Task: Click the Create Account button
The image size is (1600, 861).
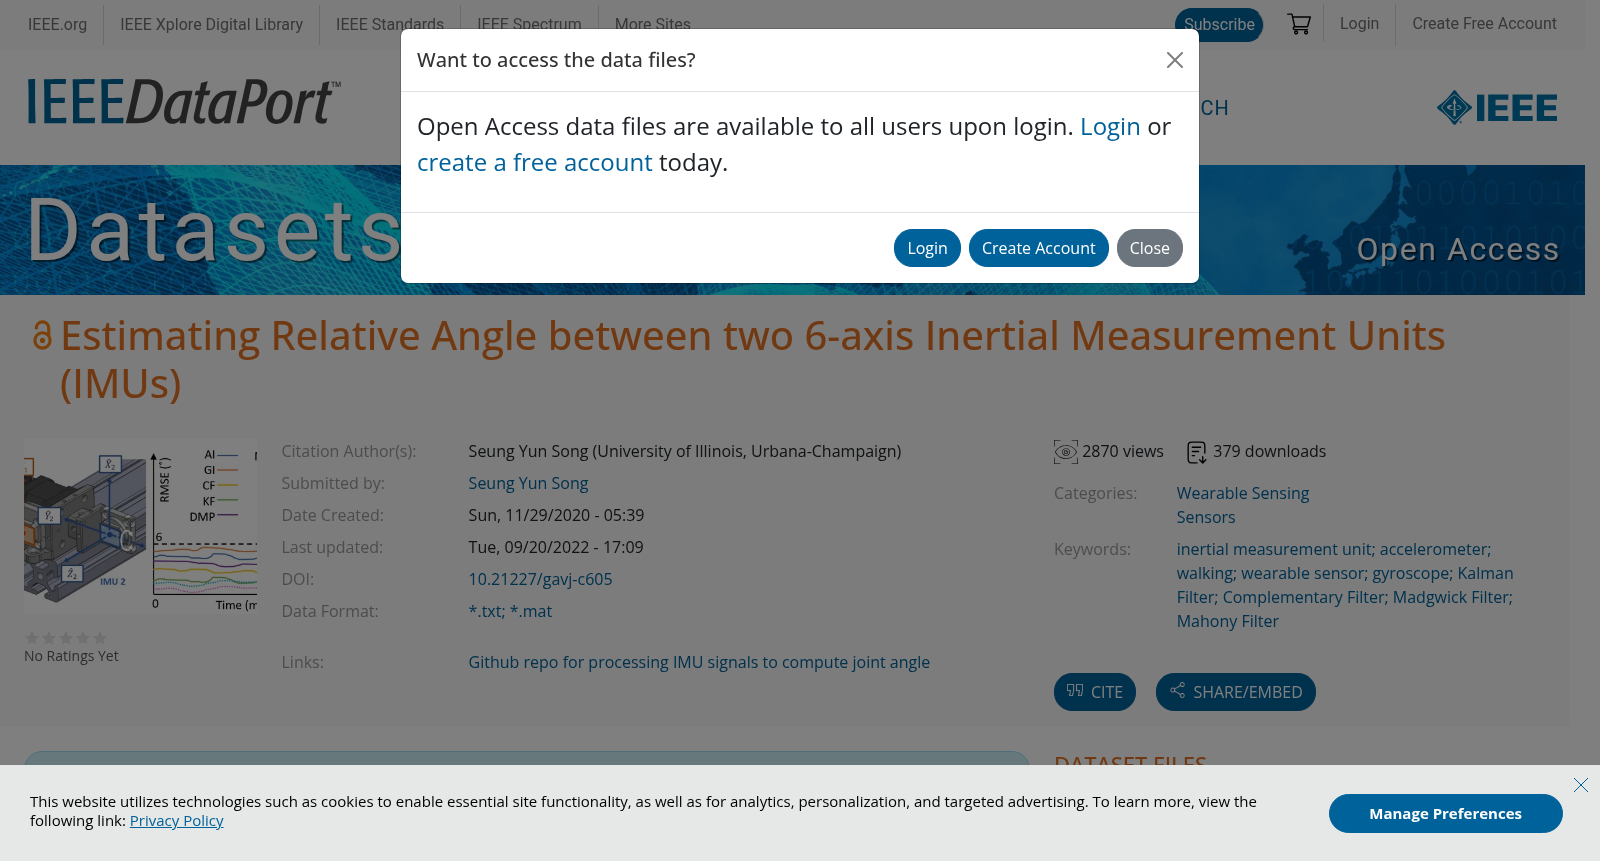Action: tap(1038, 248)
